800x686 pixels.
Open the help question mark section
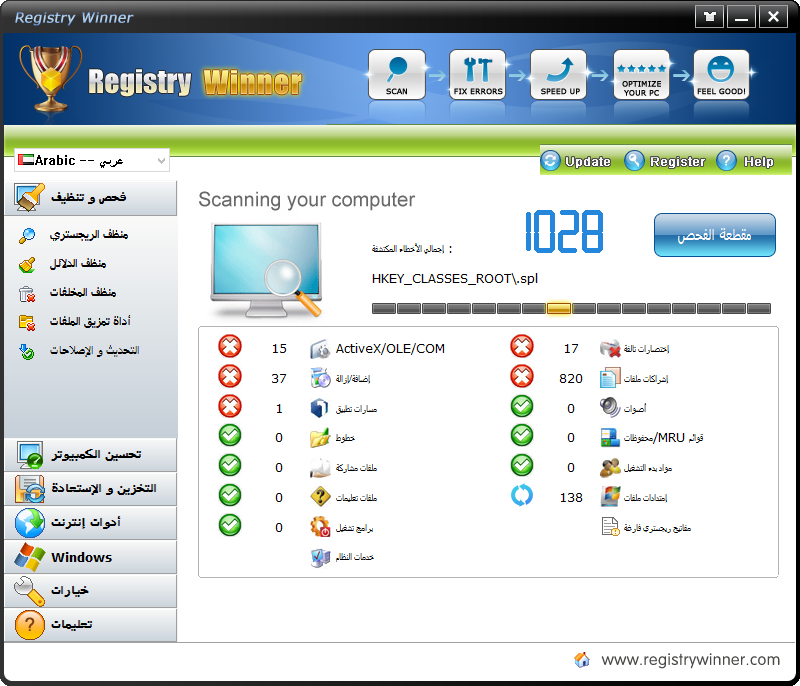coord(91,625)
